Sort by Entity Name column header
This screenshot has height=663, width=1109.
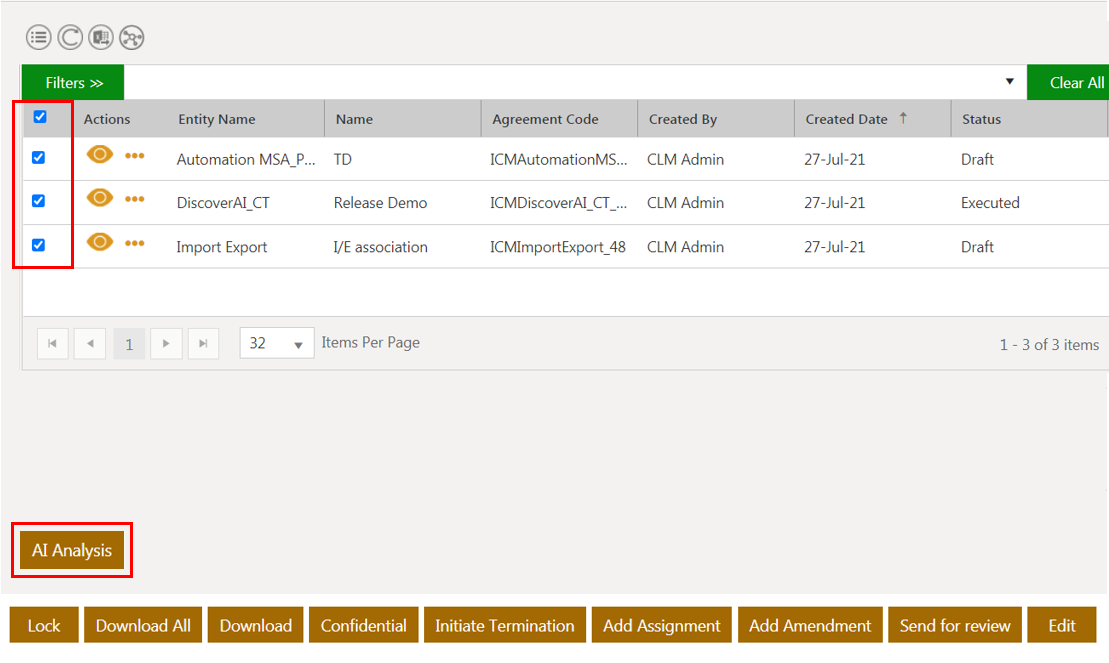tap(216, 119)
